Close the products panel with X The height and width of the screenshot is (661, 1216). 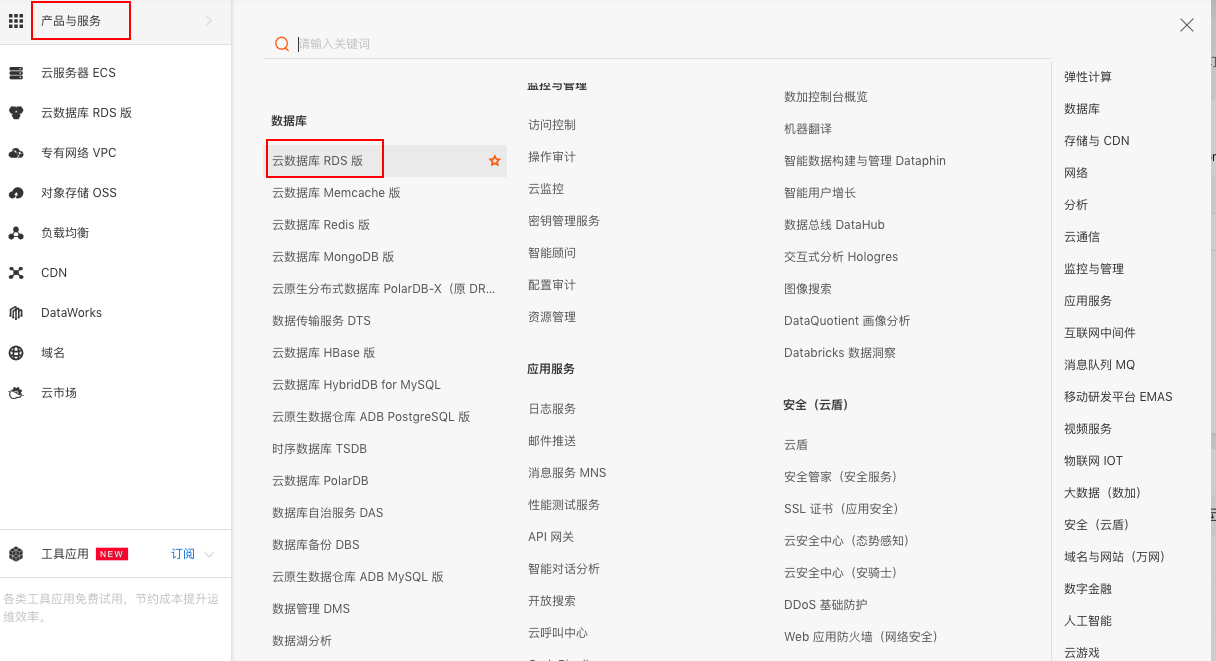pos(1187,26)
